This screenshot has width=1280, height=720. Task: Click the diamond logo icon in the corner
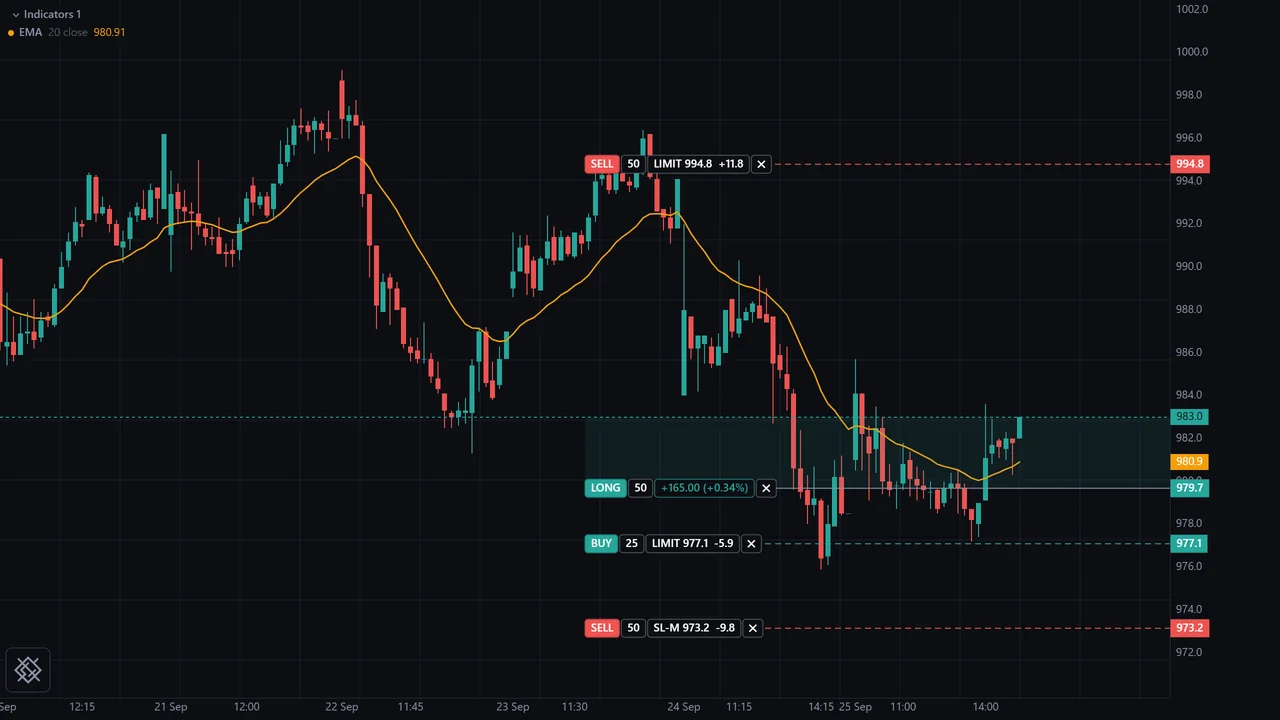click(28, 670)
